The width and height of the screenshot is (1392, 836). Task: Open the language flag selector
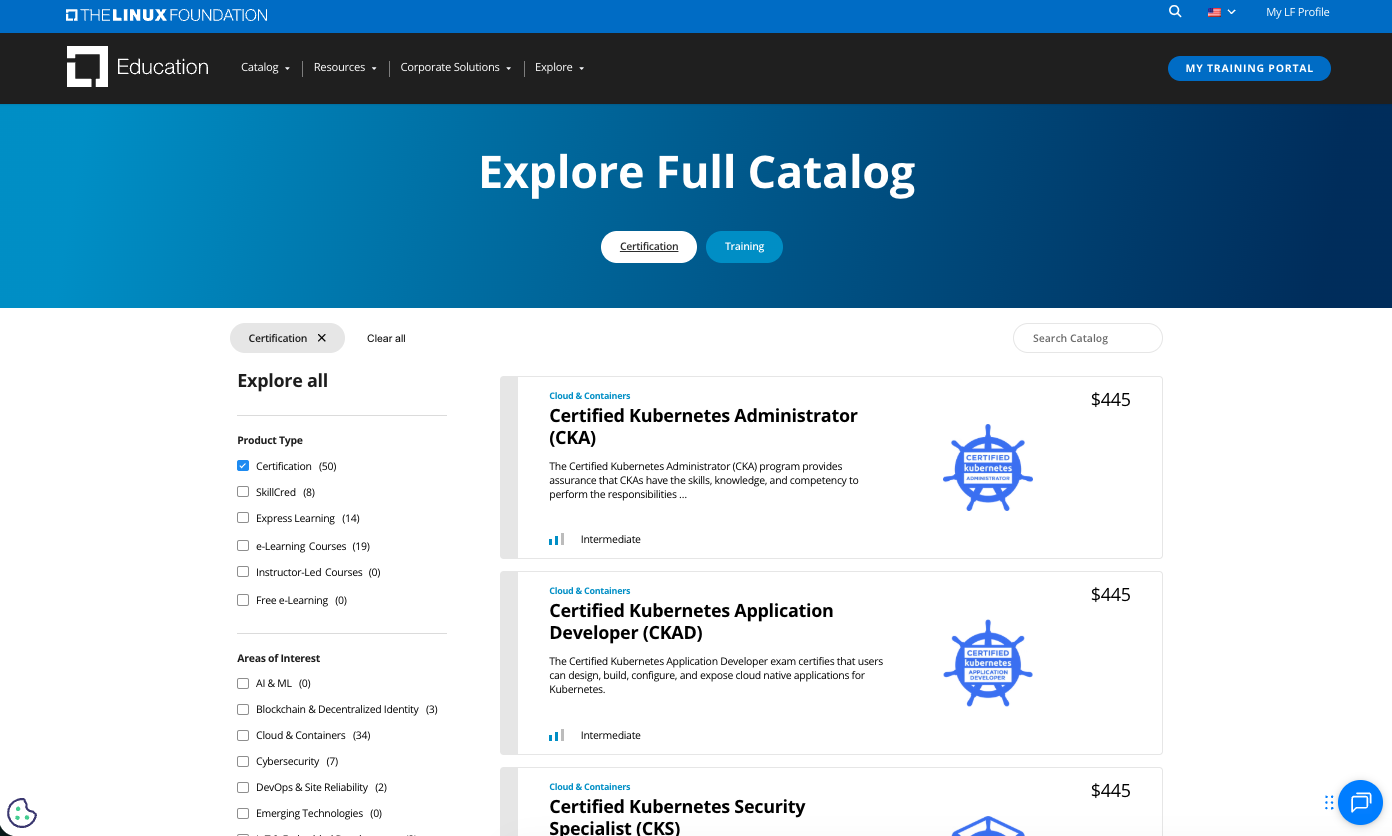tap(1221, 12)
